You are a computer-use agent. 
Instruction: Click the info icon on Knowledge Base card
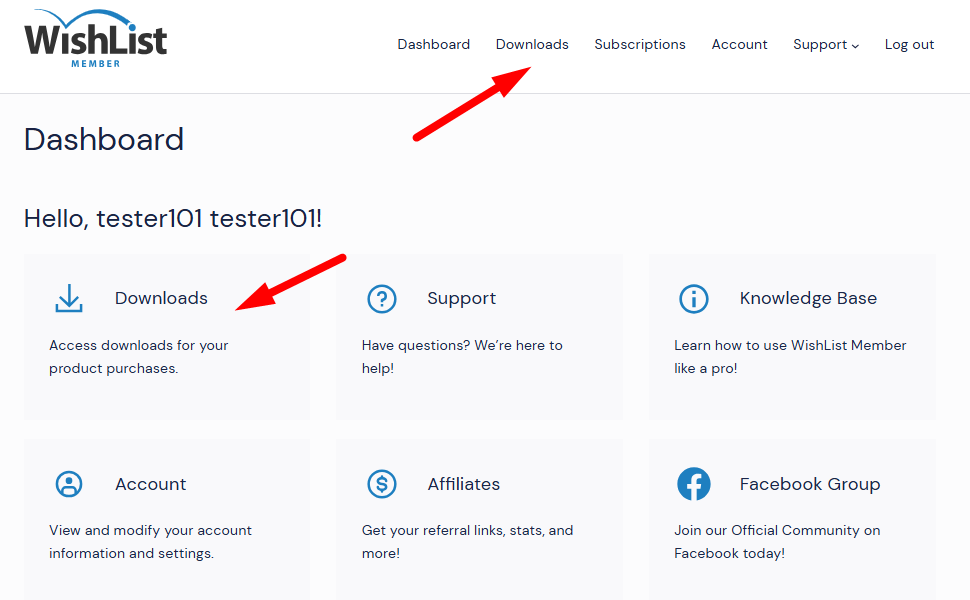694,298
